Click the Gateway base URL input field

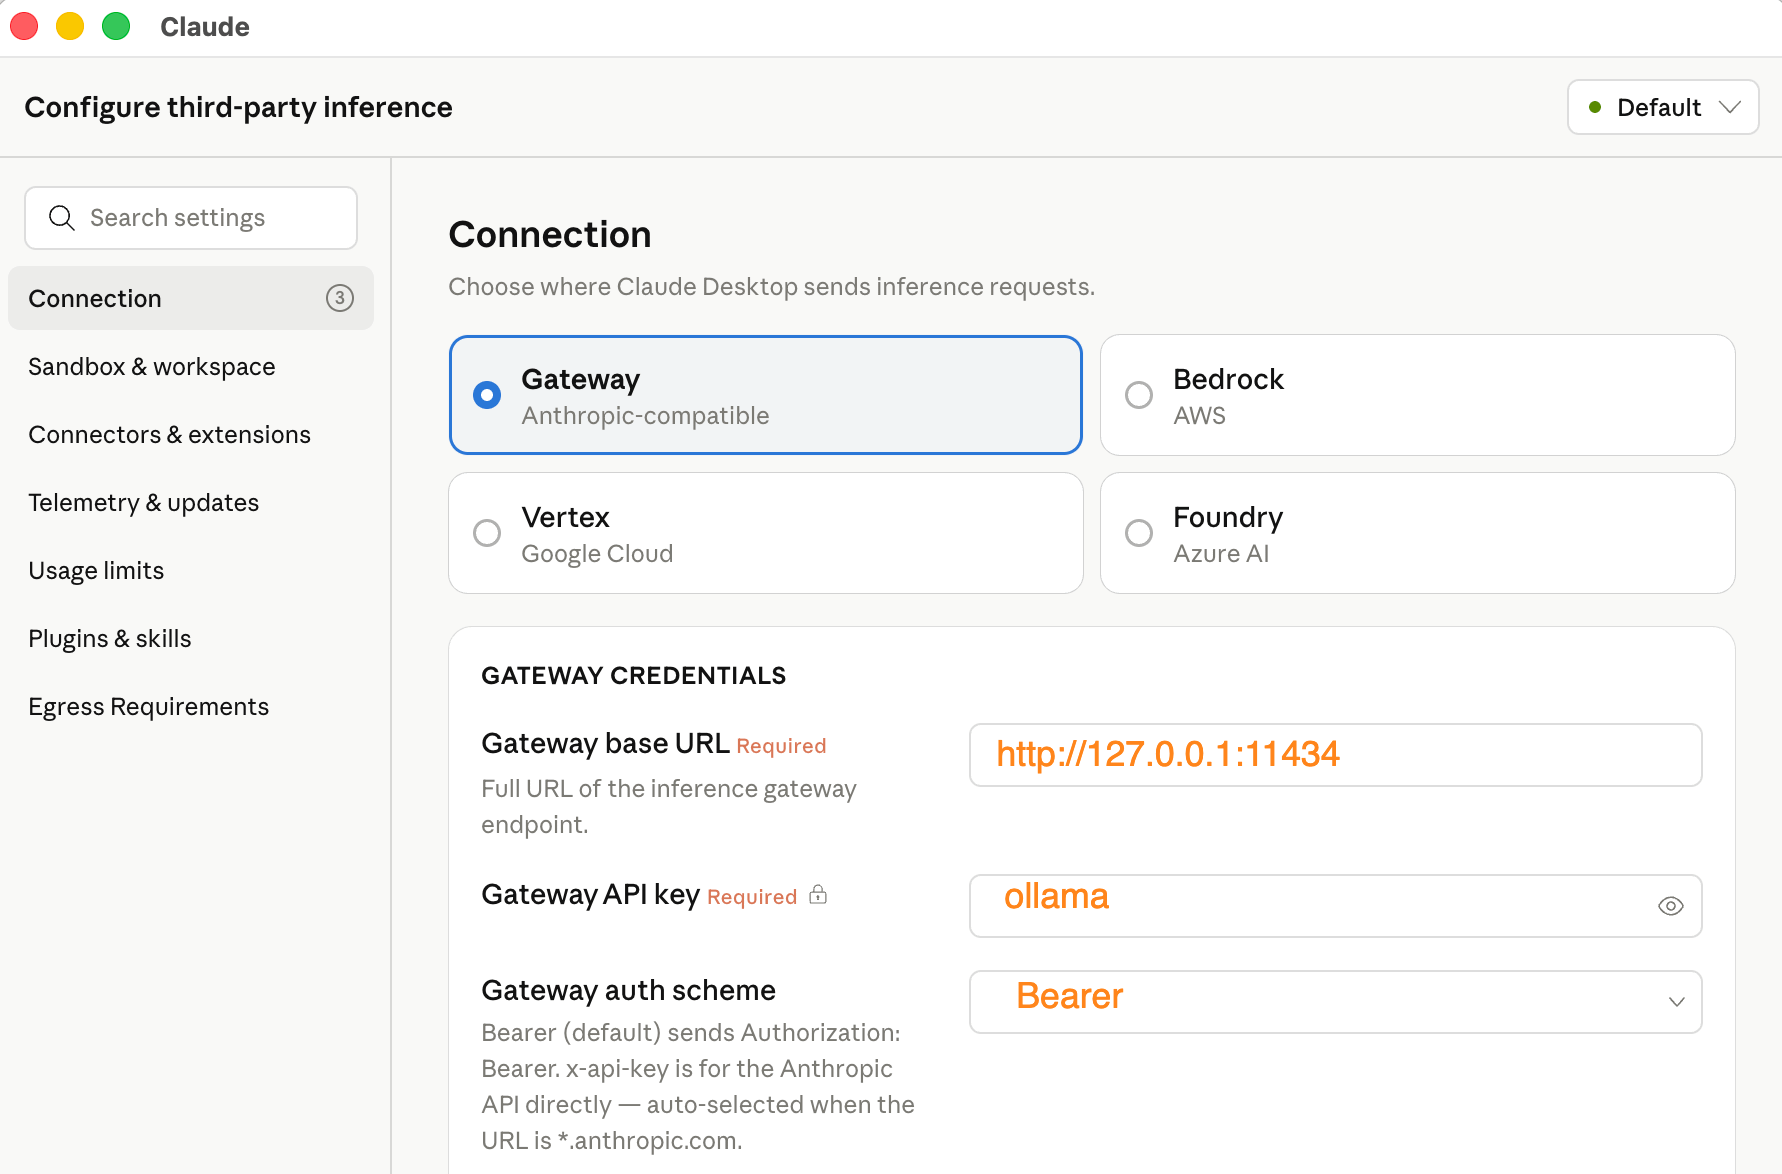(x=1335, y=755)
